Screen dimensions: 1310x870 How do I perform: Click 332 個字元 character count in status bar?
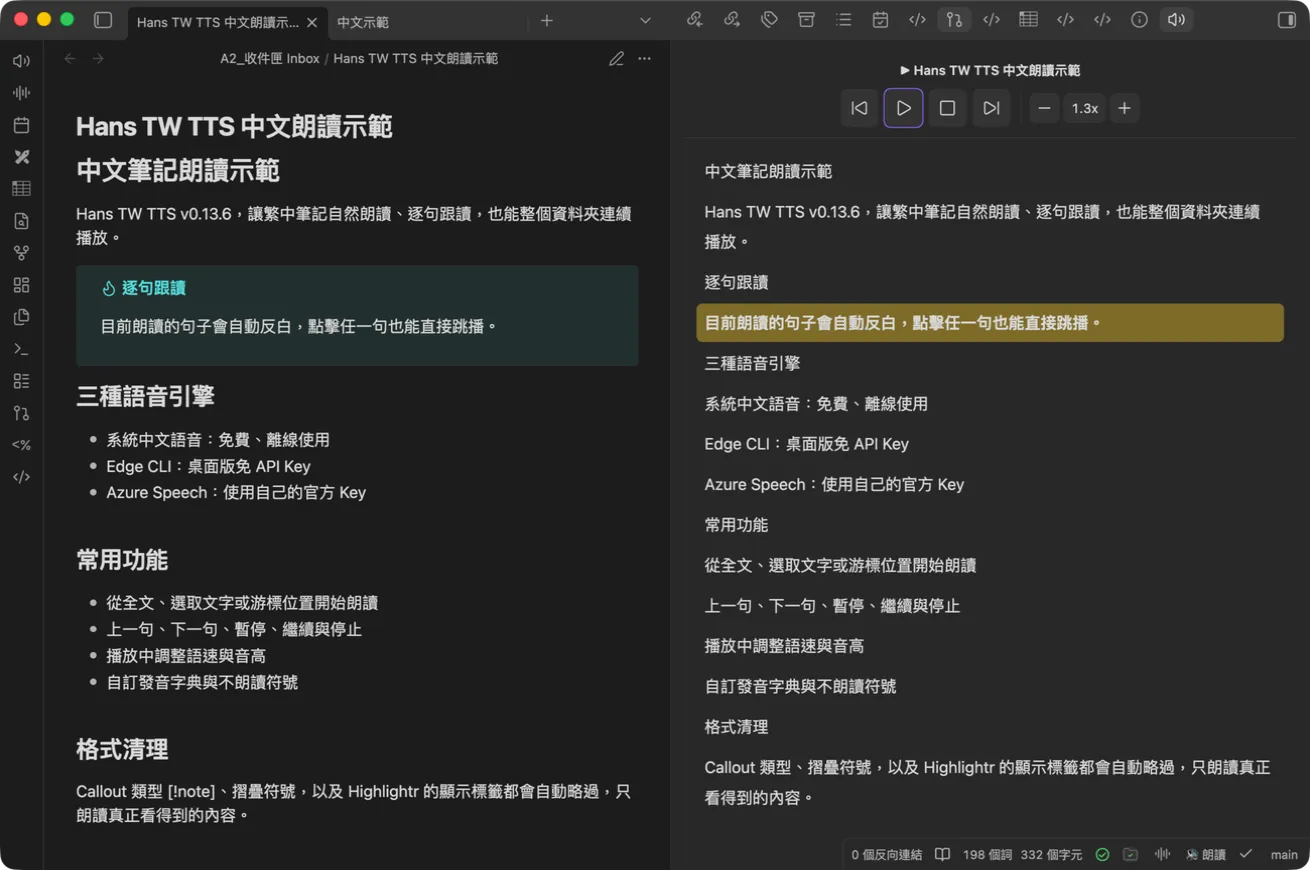pyautogui.click(x=1052, y=855)
